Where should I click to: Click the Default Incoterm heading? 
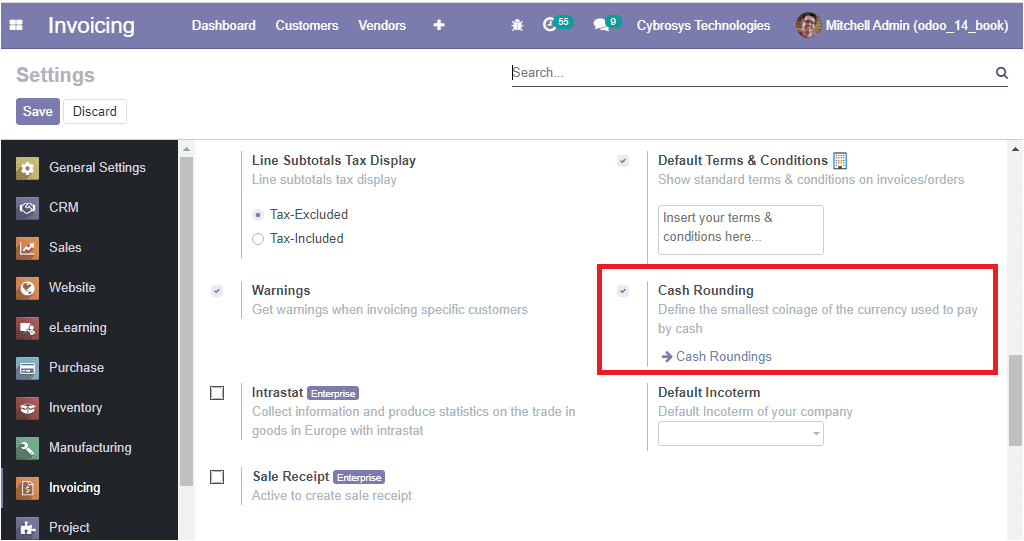click(709, 393)
